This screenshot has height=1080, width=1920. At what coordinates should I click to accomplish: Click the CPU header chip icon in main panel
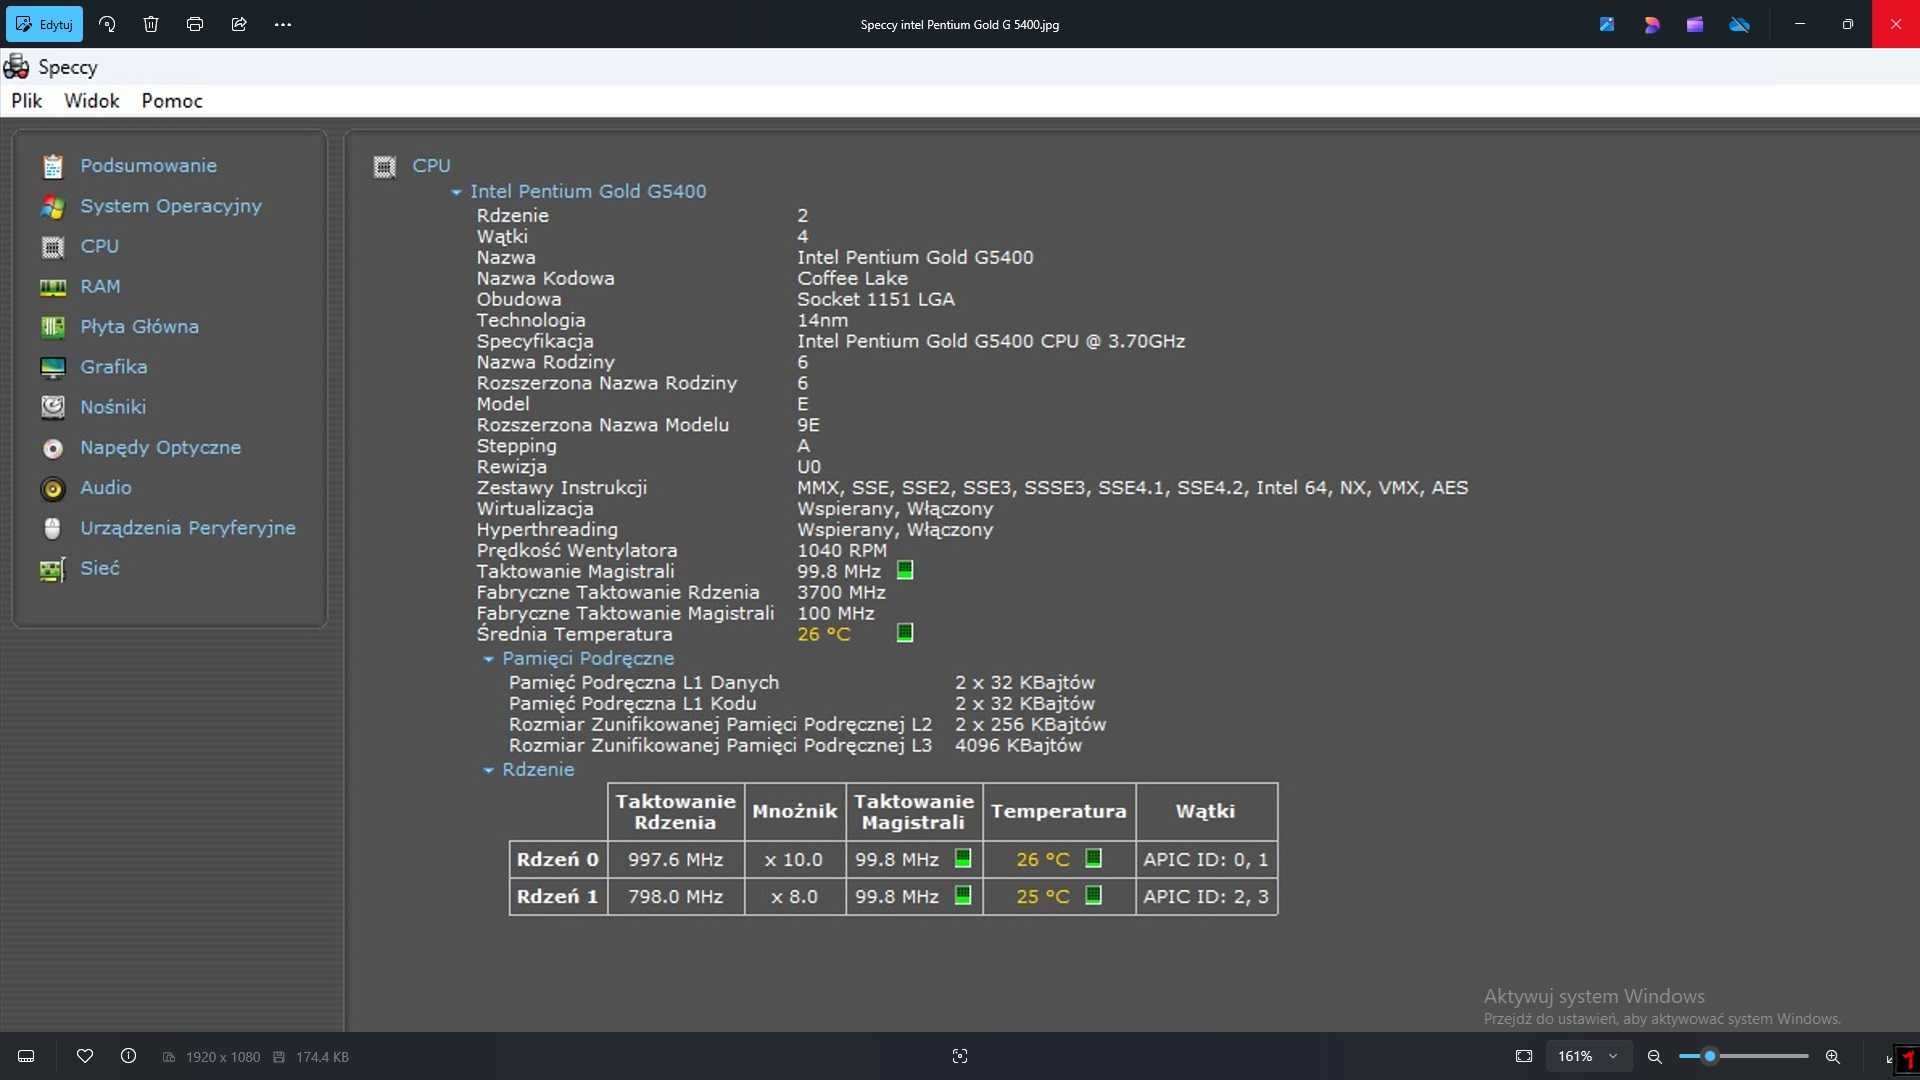point(385,166)
